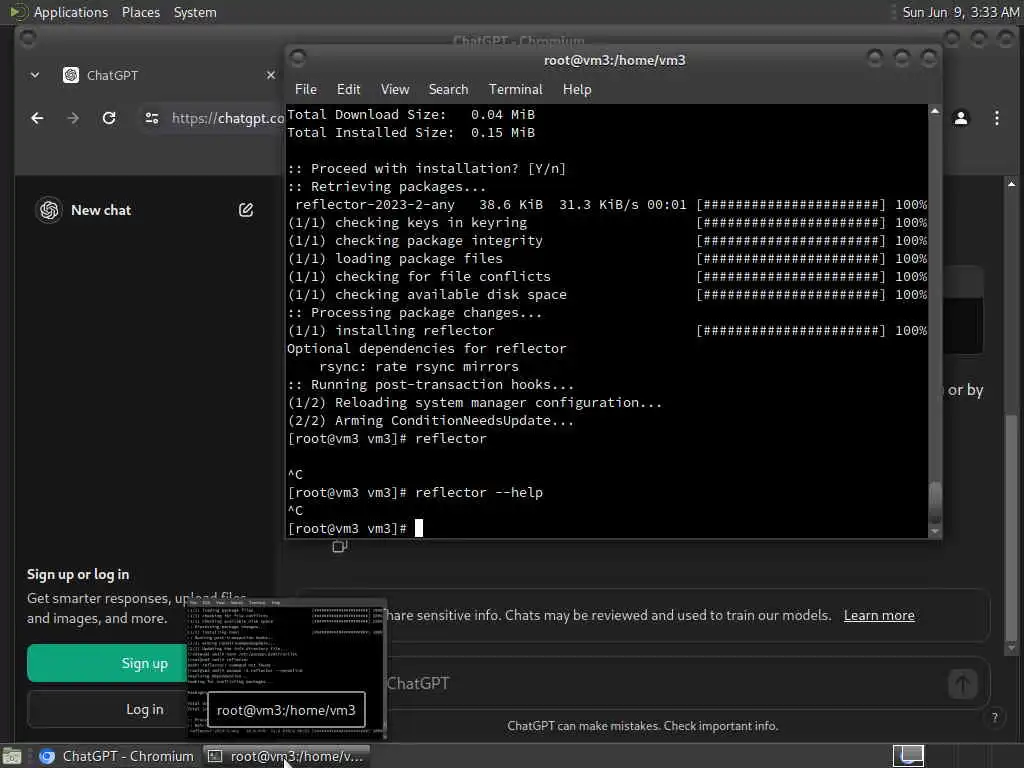This screenshot has width=1024, height=768.
Task: Click terminal scrollbar up arrow
Action: tap(935, 112)
